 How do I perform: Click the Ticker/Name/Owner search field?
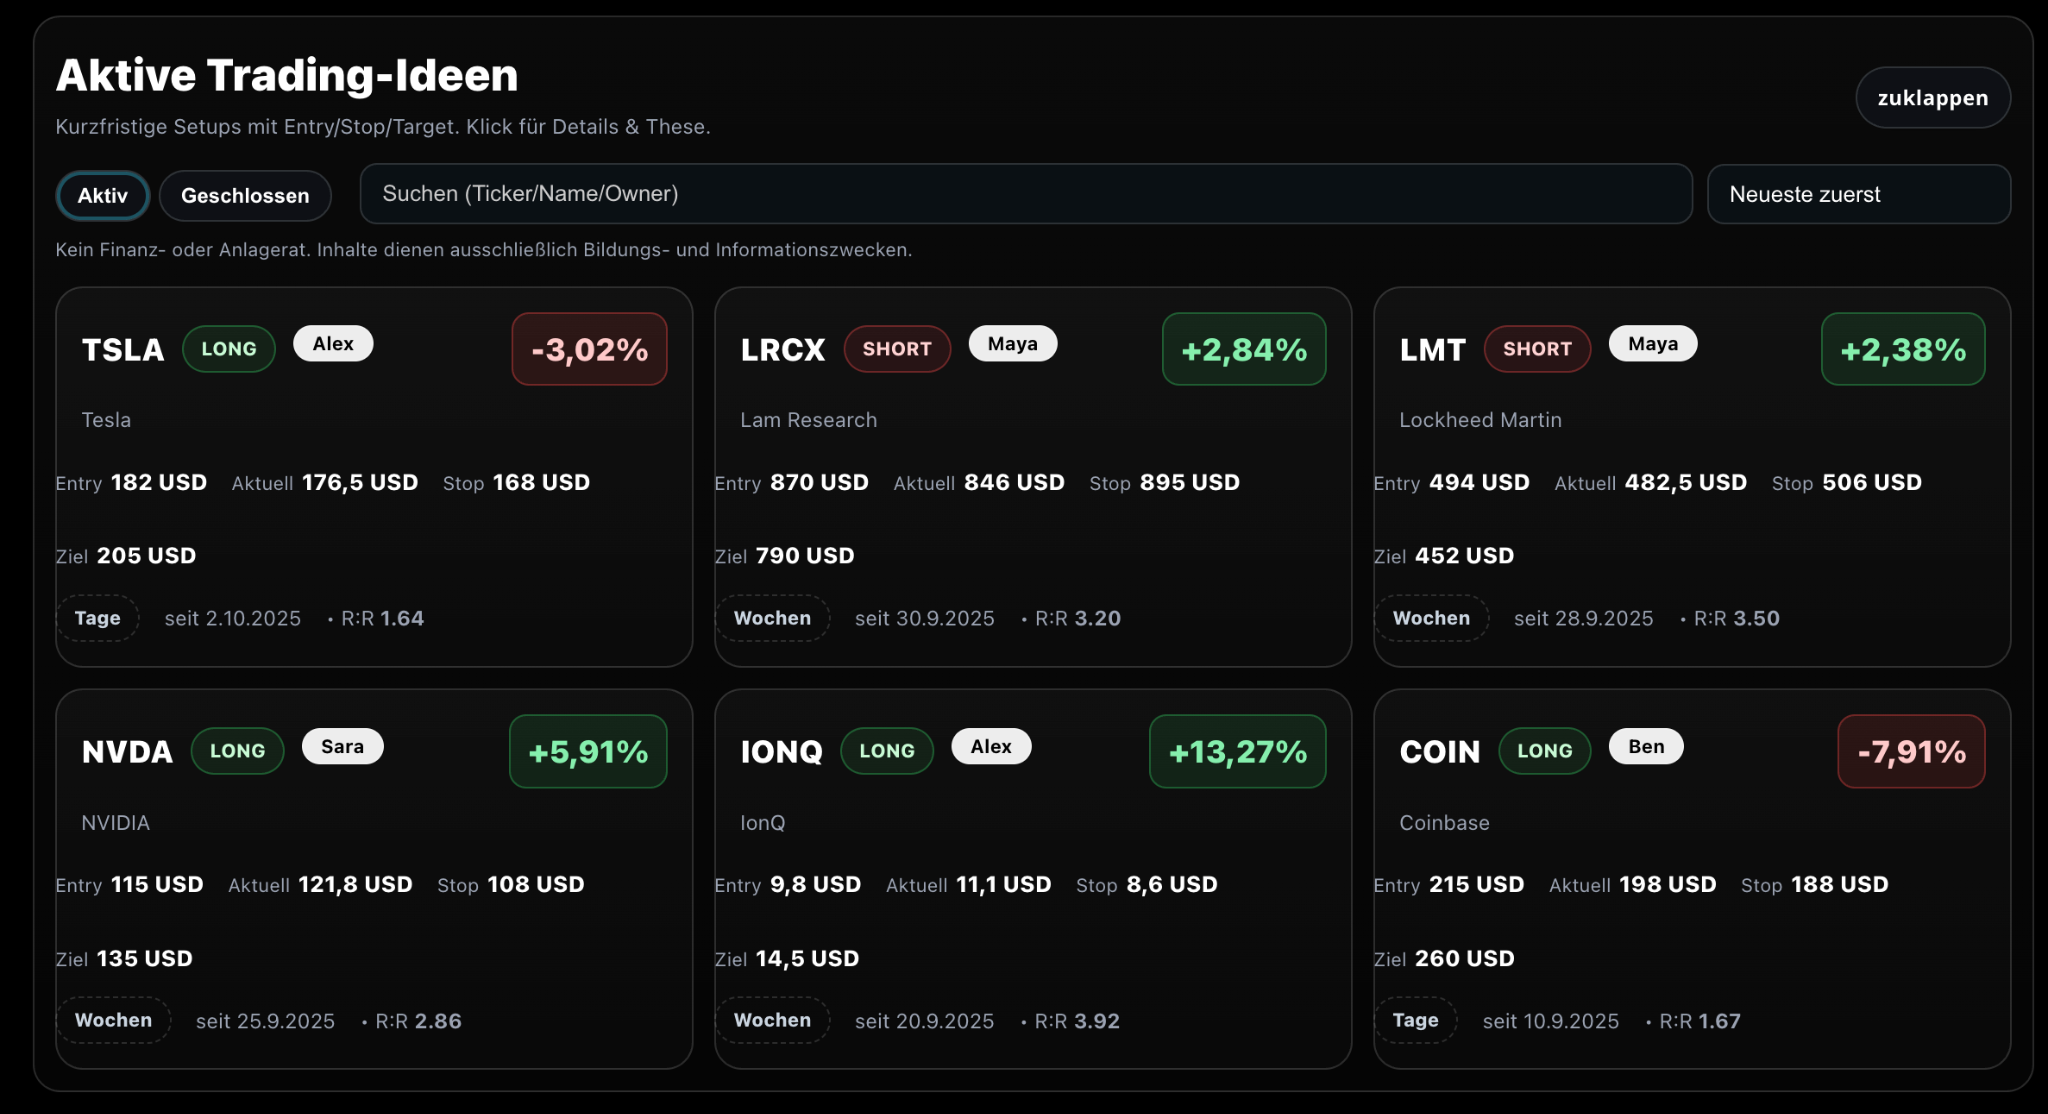[1025, 194]
